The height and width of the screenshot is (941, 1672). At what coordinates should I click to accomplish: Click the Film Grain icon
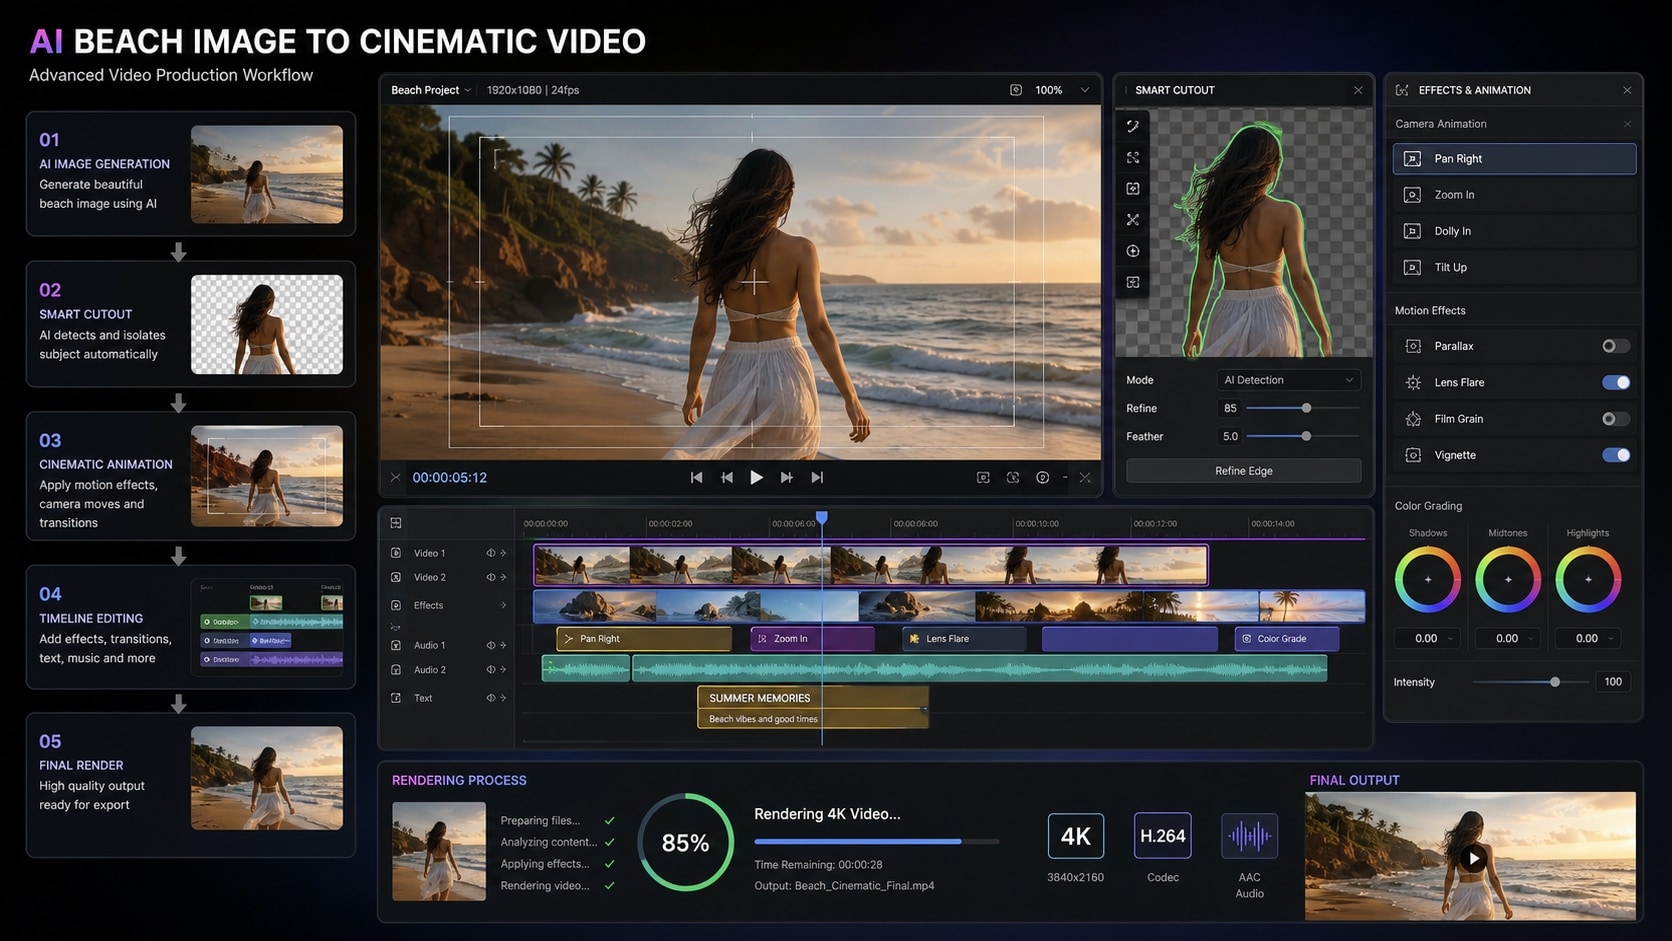[1413, 419]
